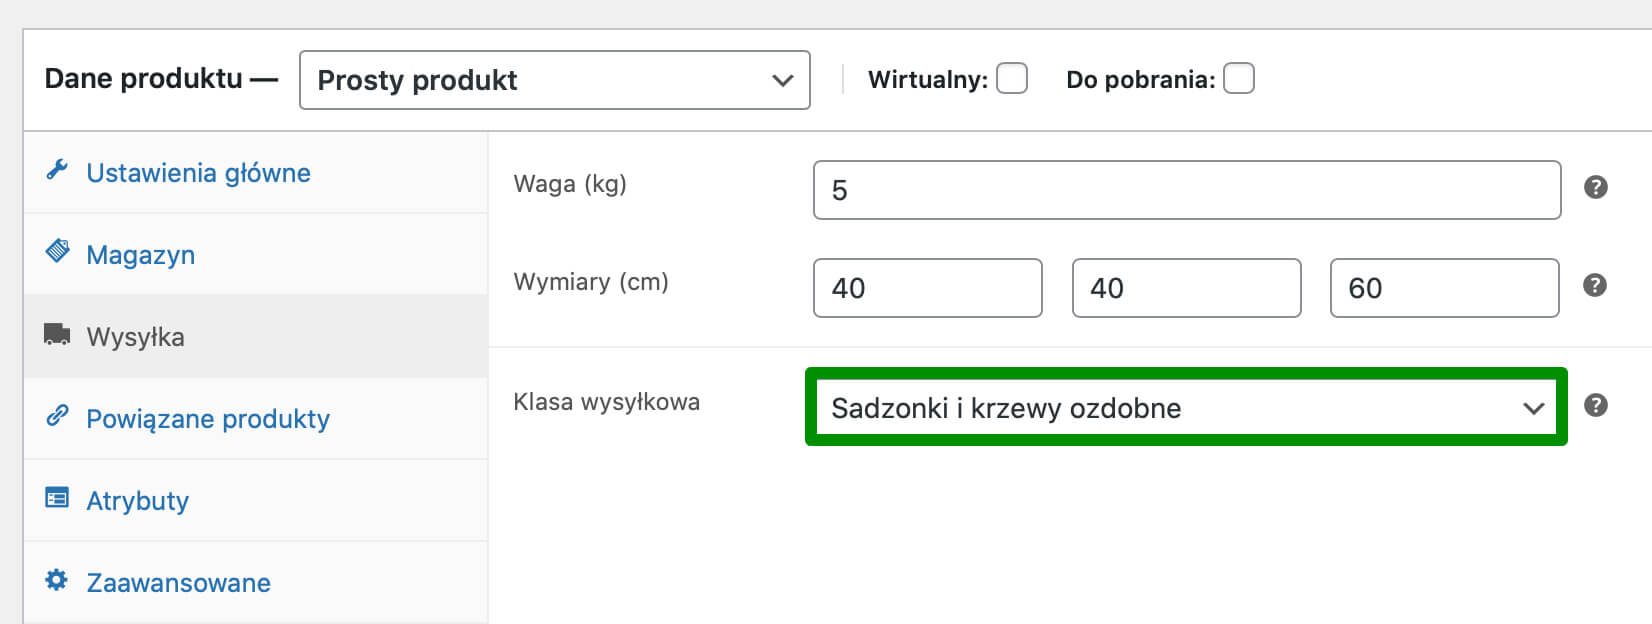Viewport: 1652px width, 624px height.
Task: Click the help icon next to Wymiary fields
Action: click(1595, 285)
